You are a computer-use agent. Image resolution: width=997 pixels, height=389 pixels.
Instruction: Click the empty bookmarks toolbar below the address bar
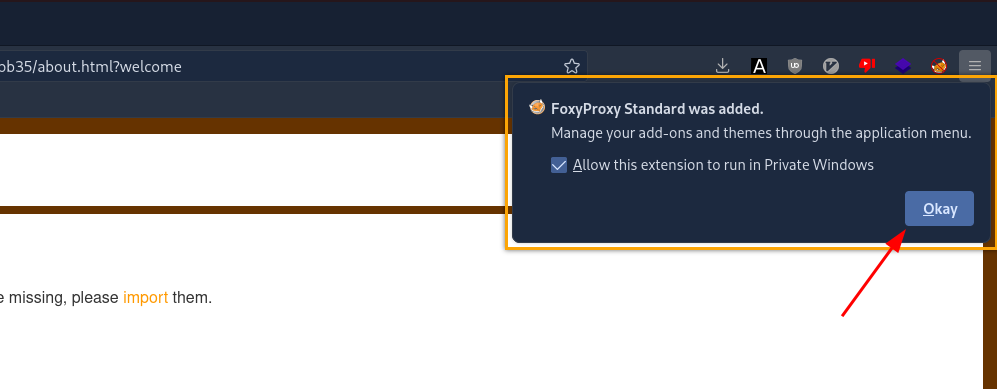[254, 100]
